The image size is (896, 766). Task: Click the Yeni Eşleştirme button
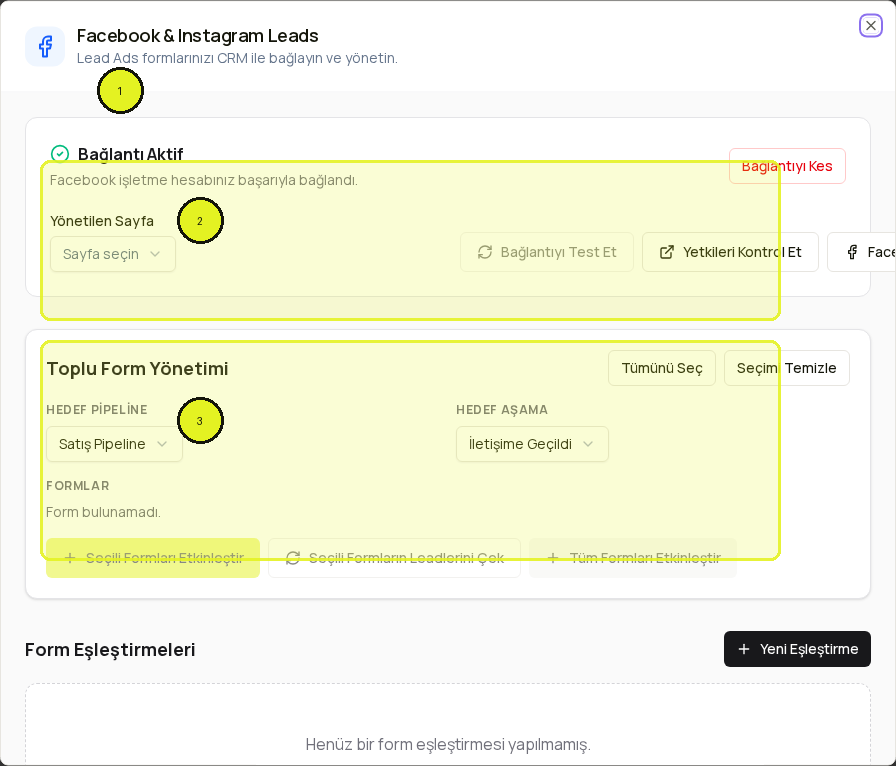click(x=797, y=649)
